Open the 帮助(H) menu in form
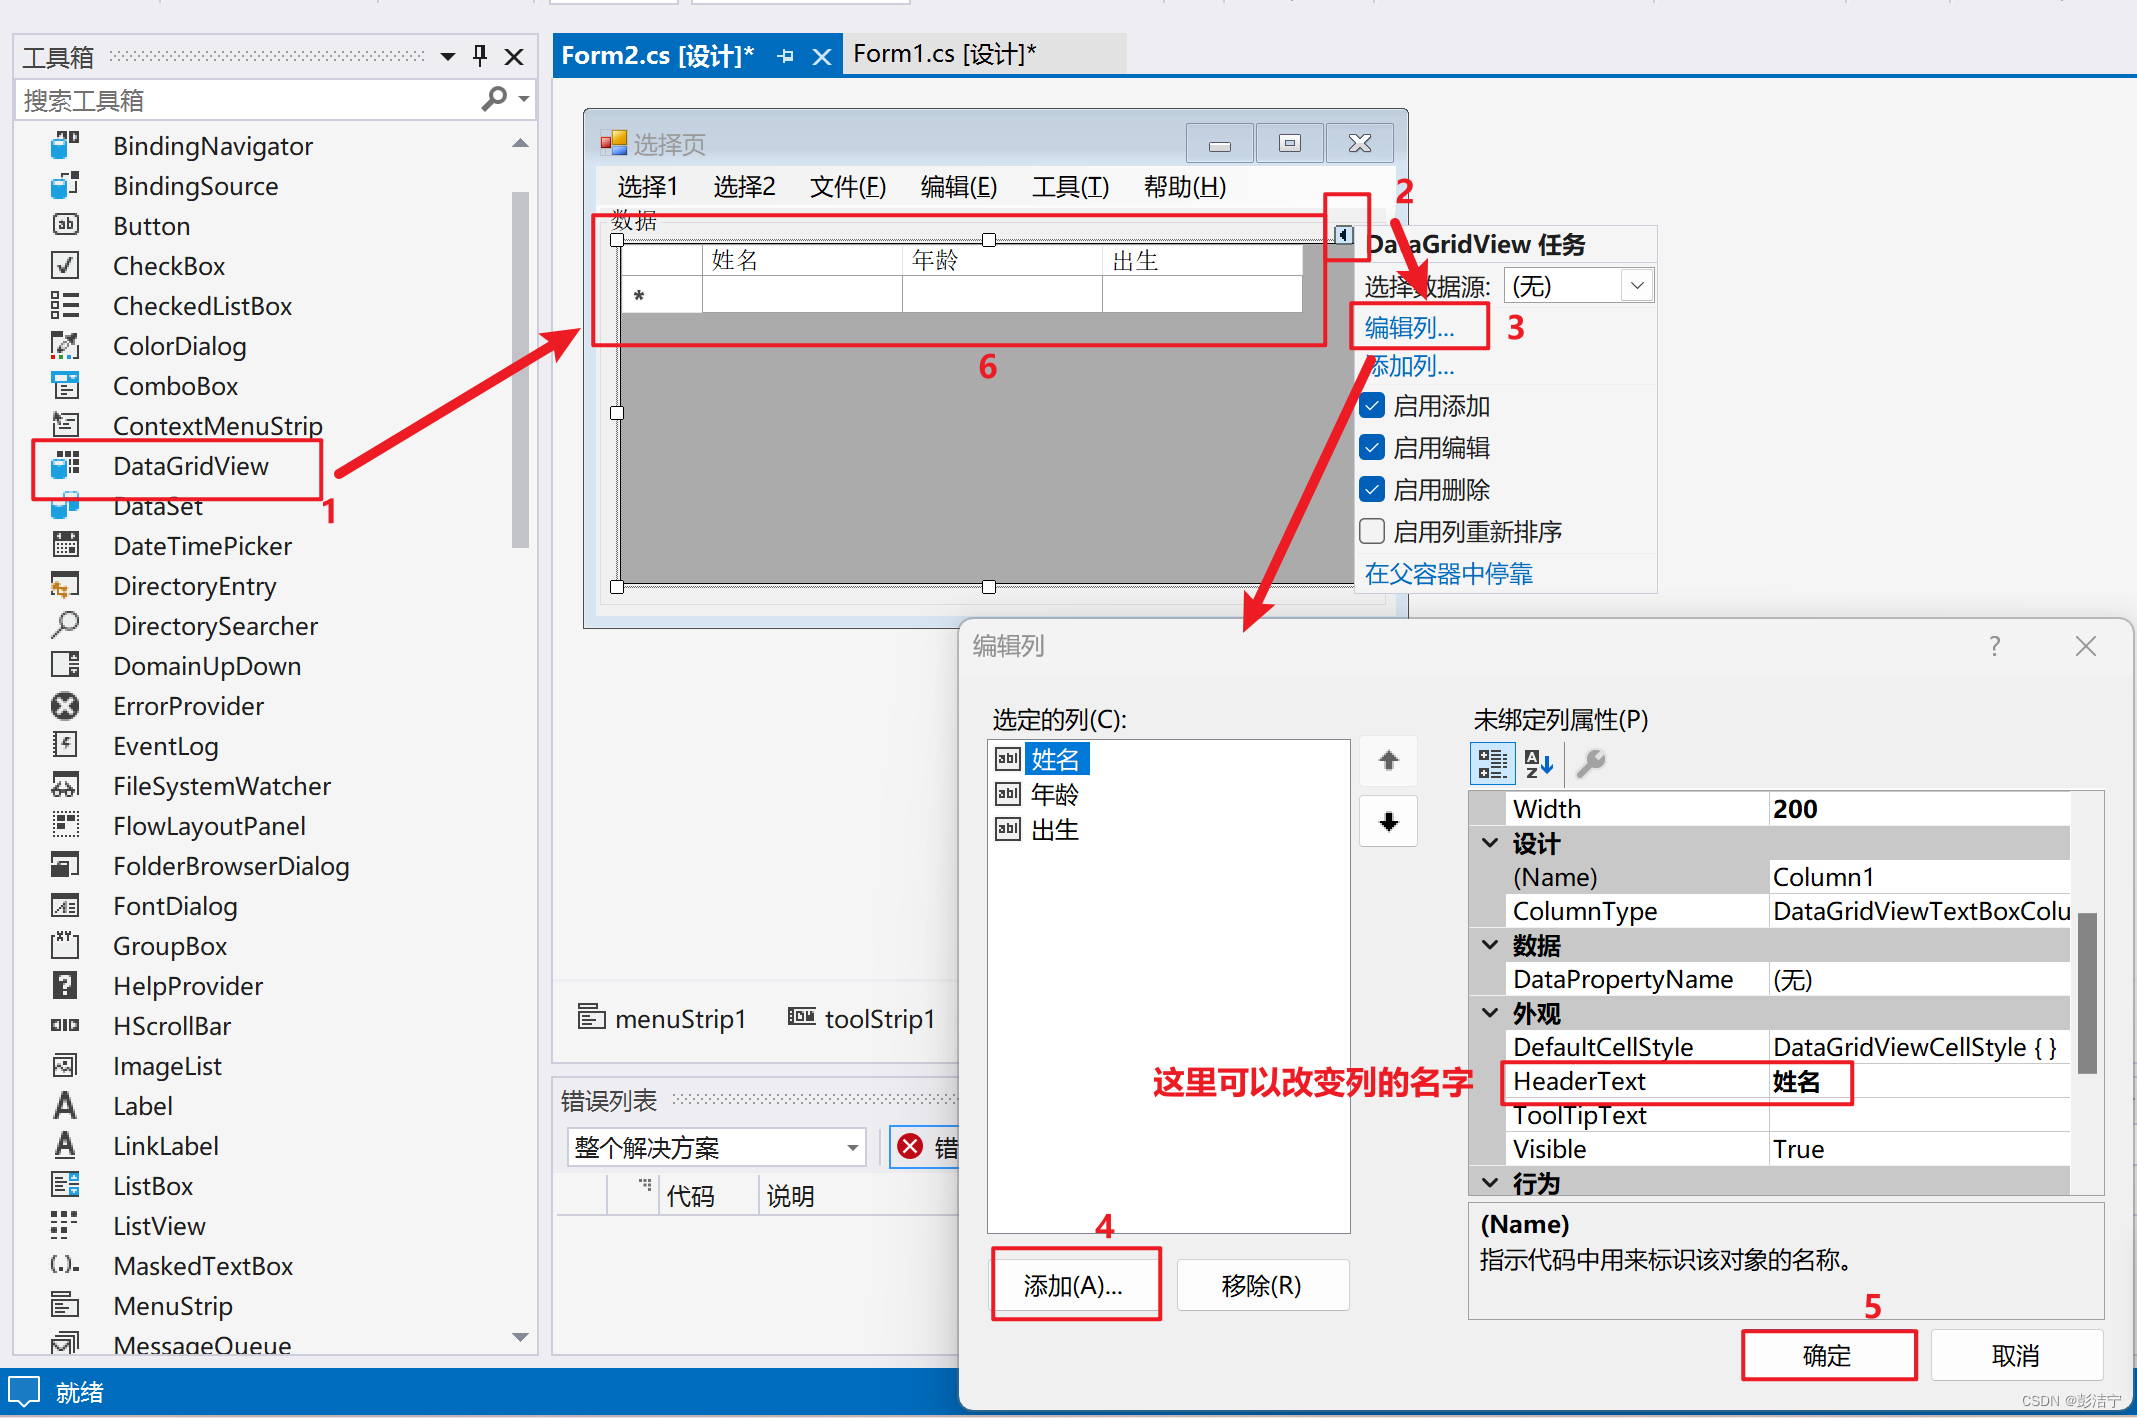 click(1184, 187)
